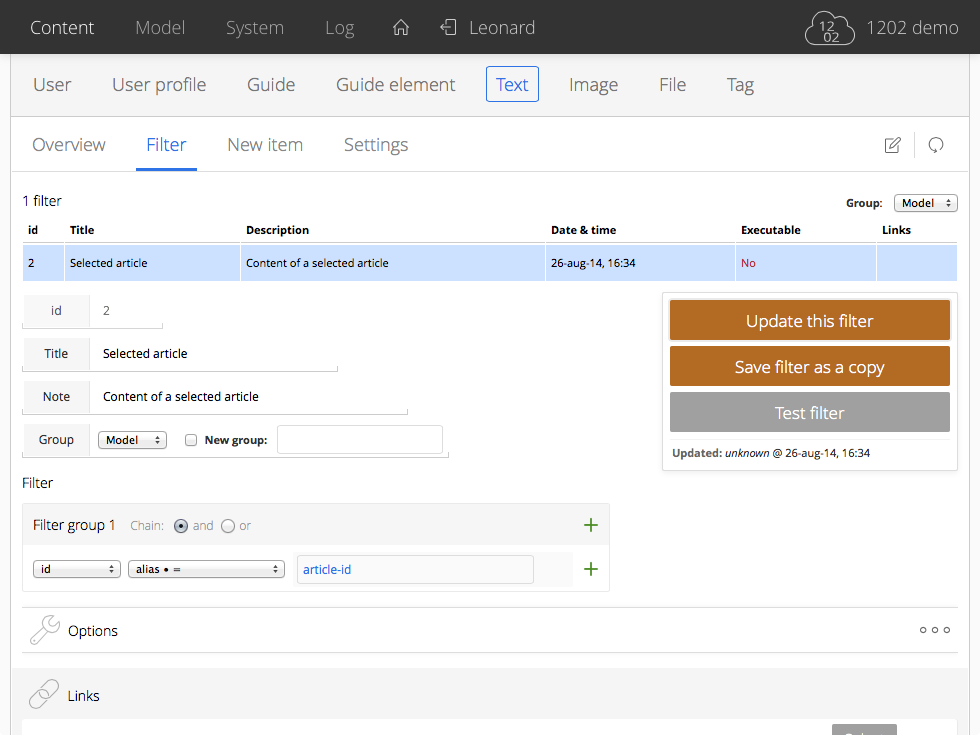The image size is (980, 735).
Task: Click the home icon in top bar
Action: 401,28
